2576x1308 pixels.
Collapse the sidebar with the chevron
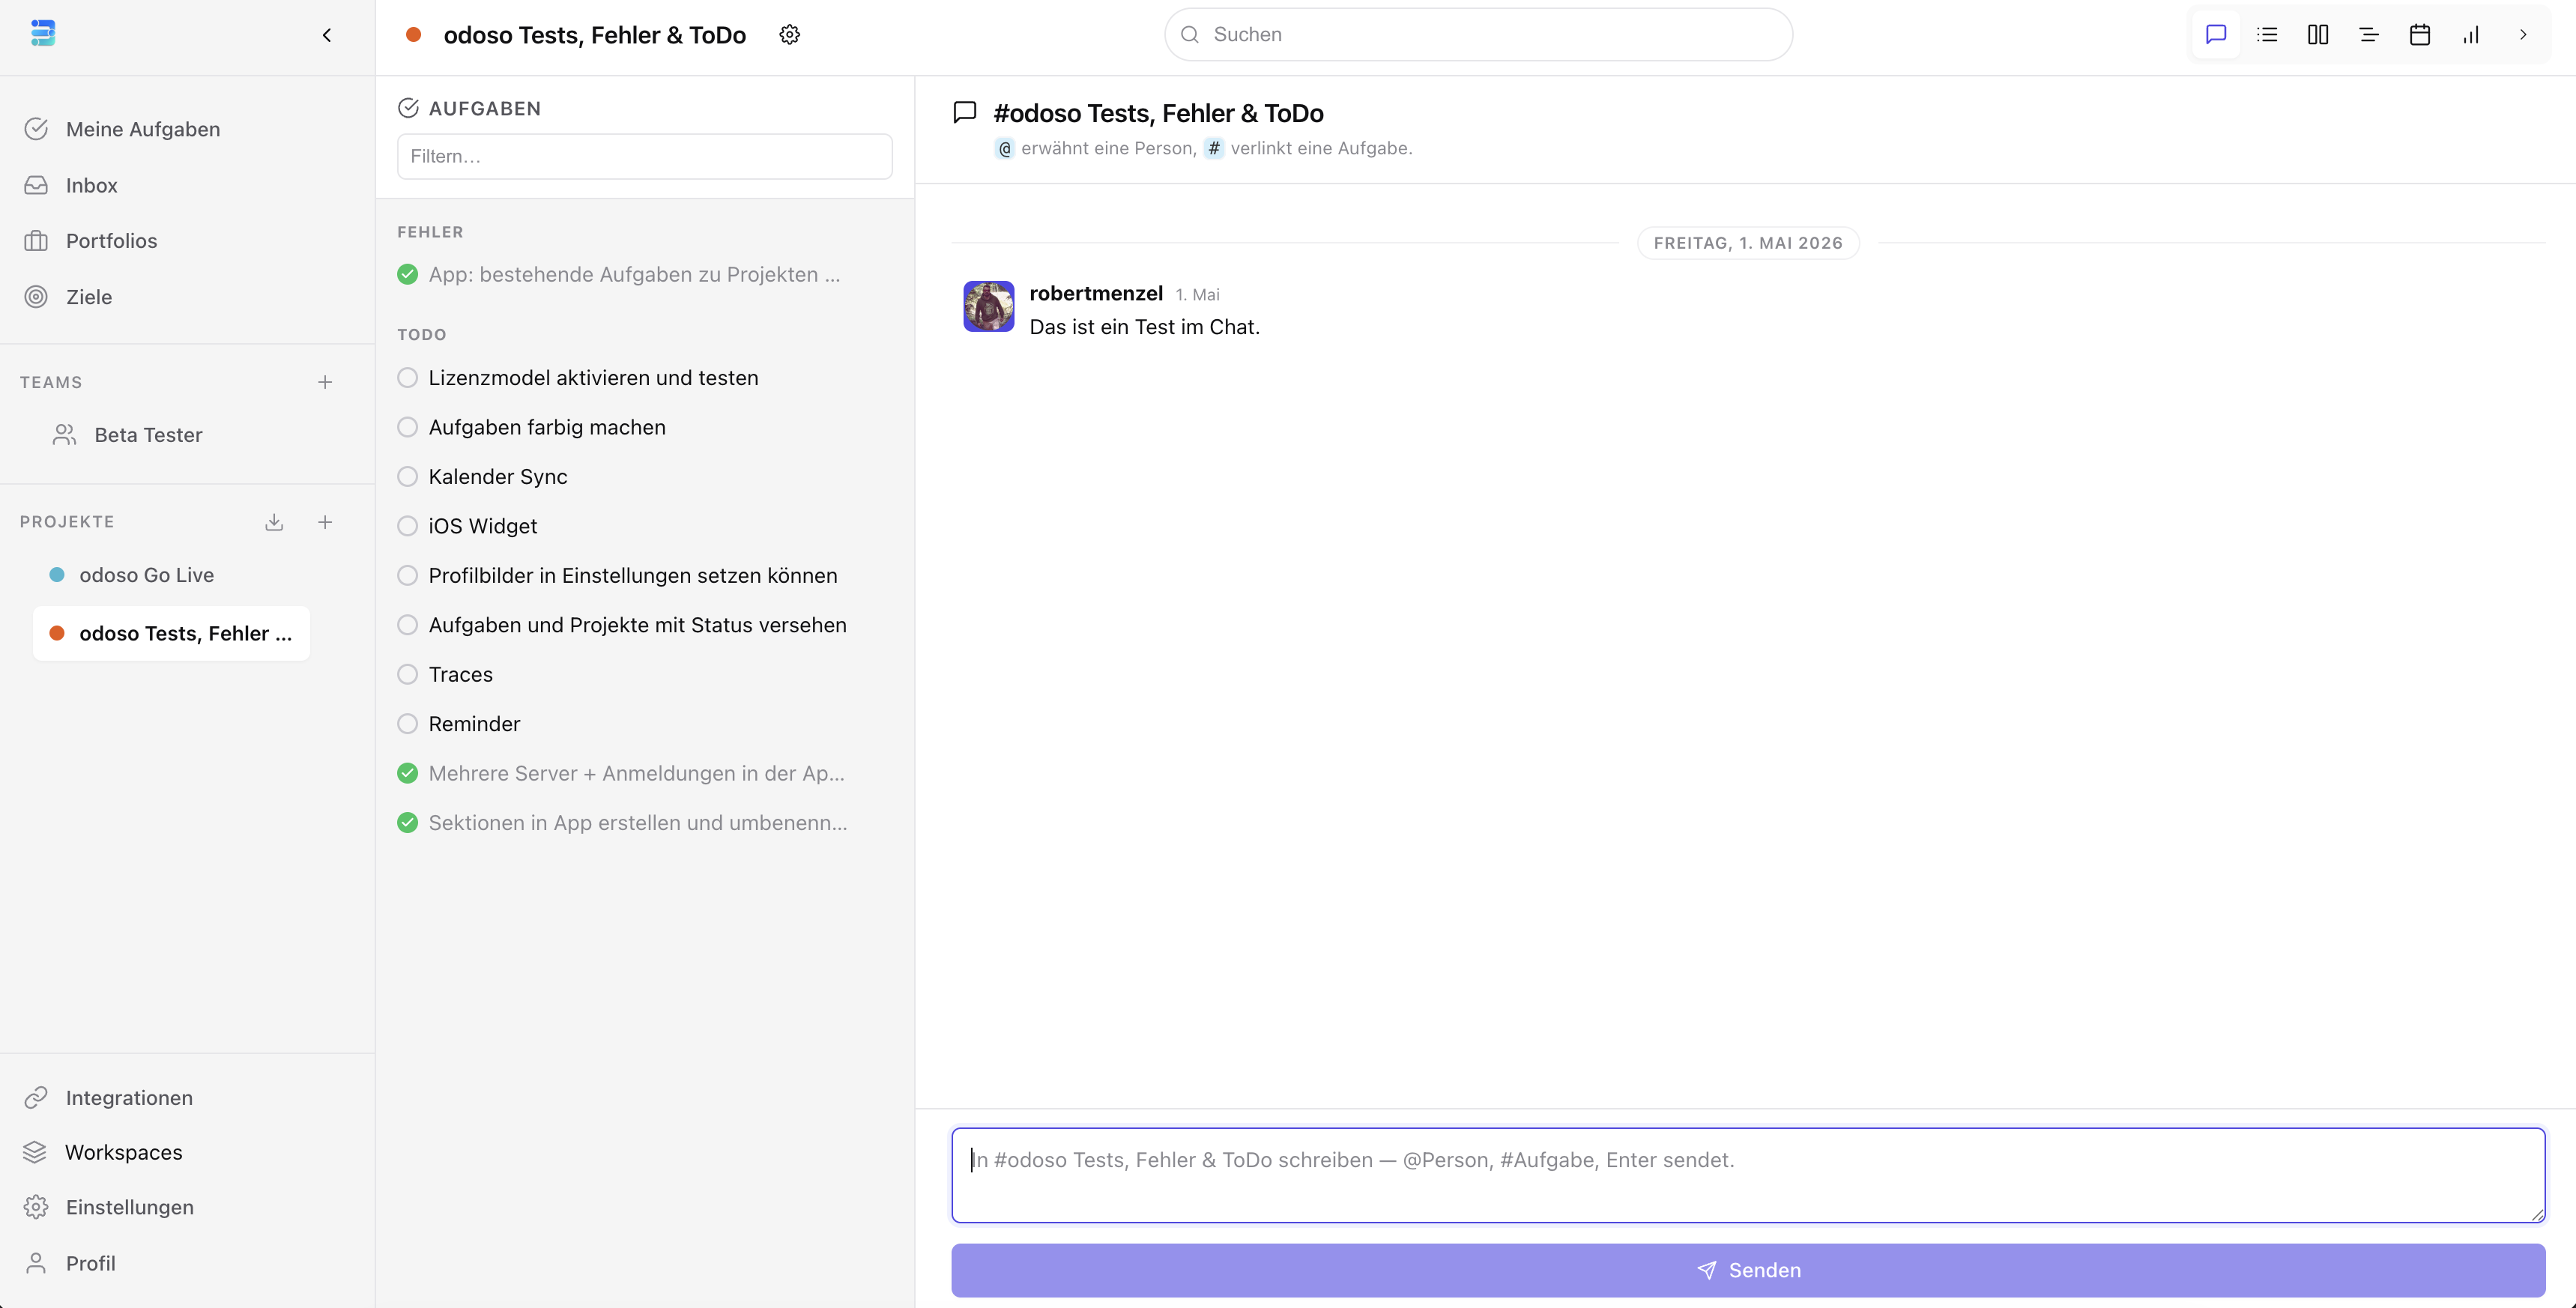[326, 35]
